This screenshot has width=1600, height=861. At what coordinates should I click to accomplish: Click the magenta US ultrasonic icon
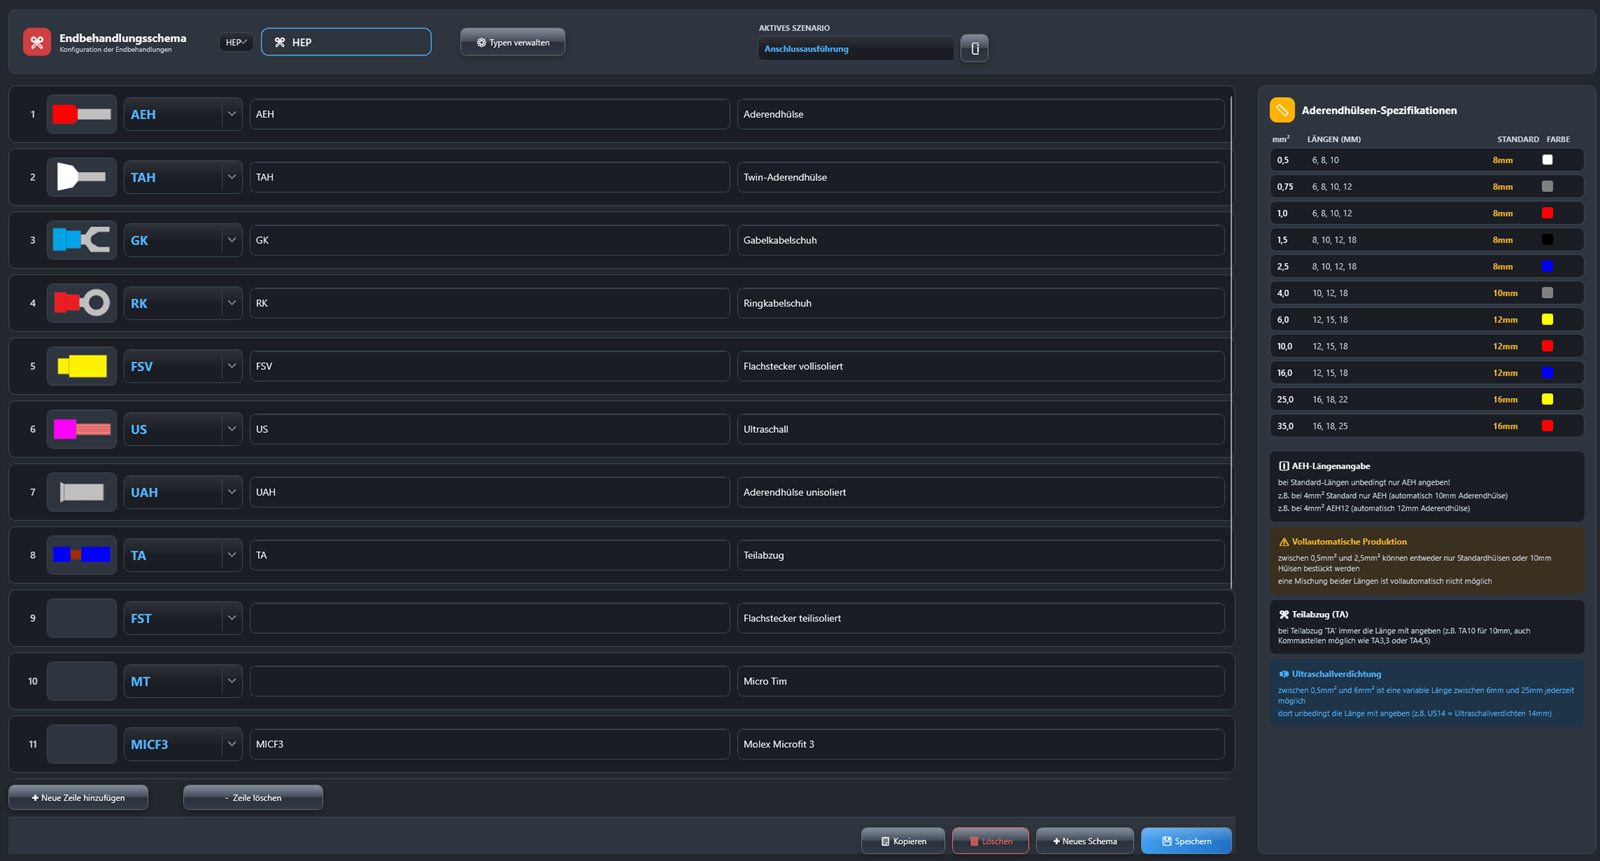[82, 429]
